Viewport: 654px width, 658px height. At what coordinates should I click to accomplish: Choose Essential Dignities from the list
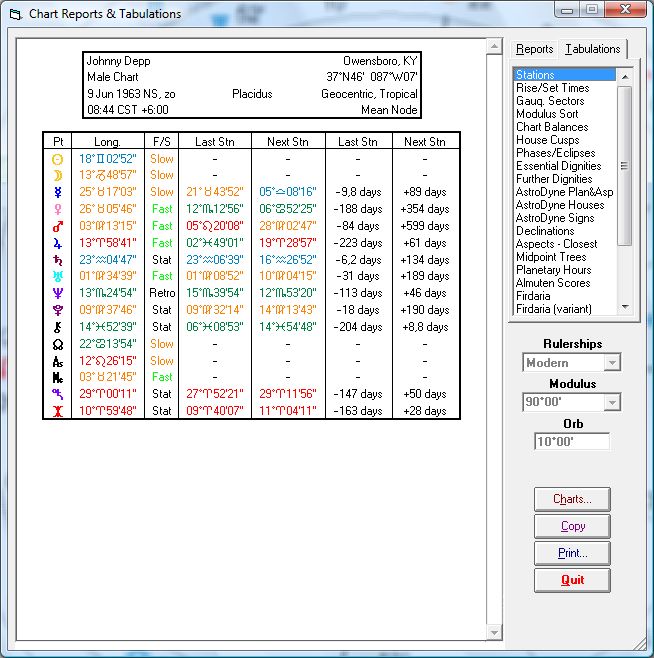point(558,166)
